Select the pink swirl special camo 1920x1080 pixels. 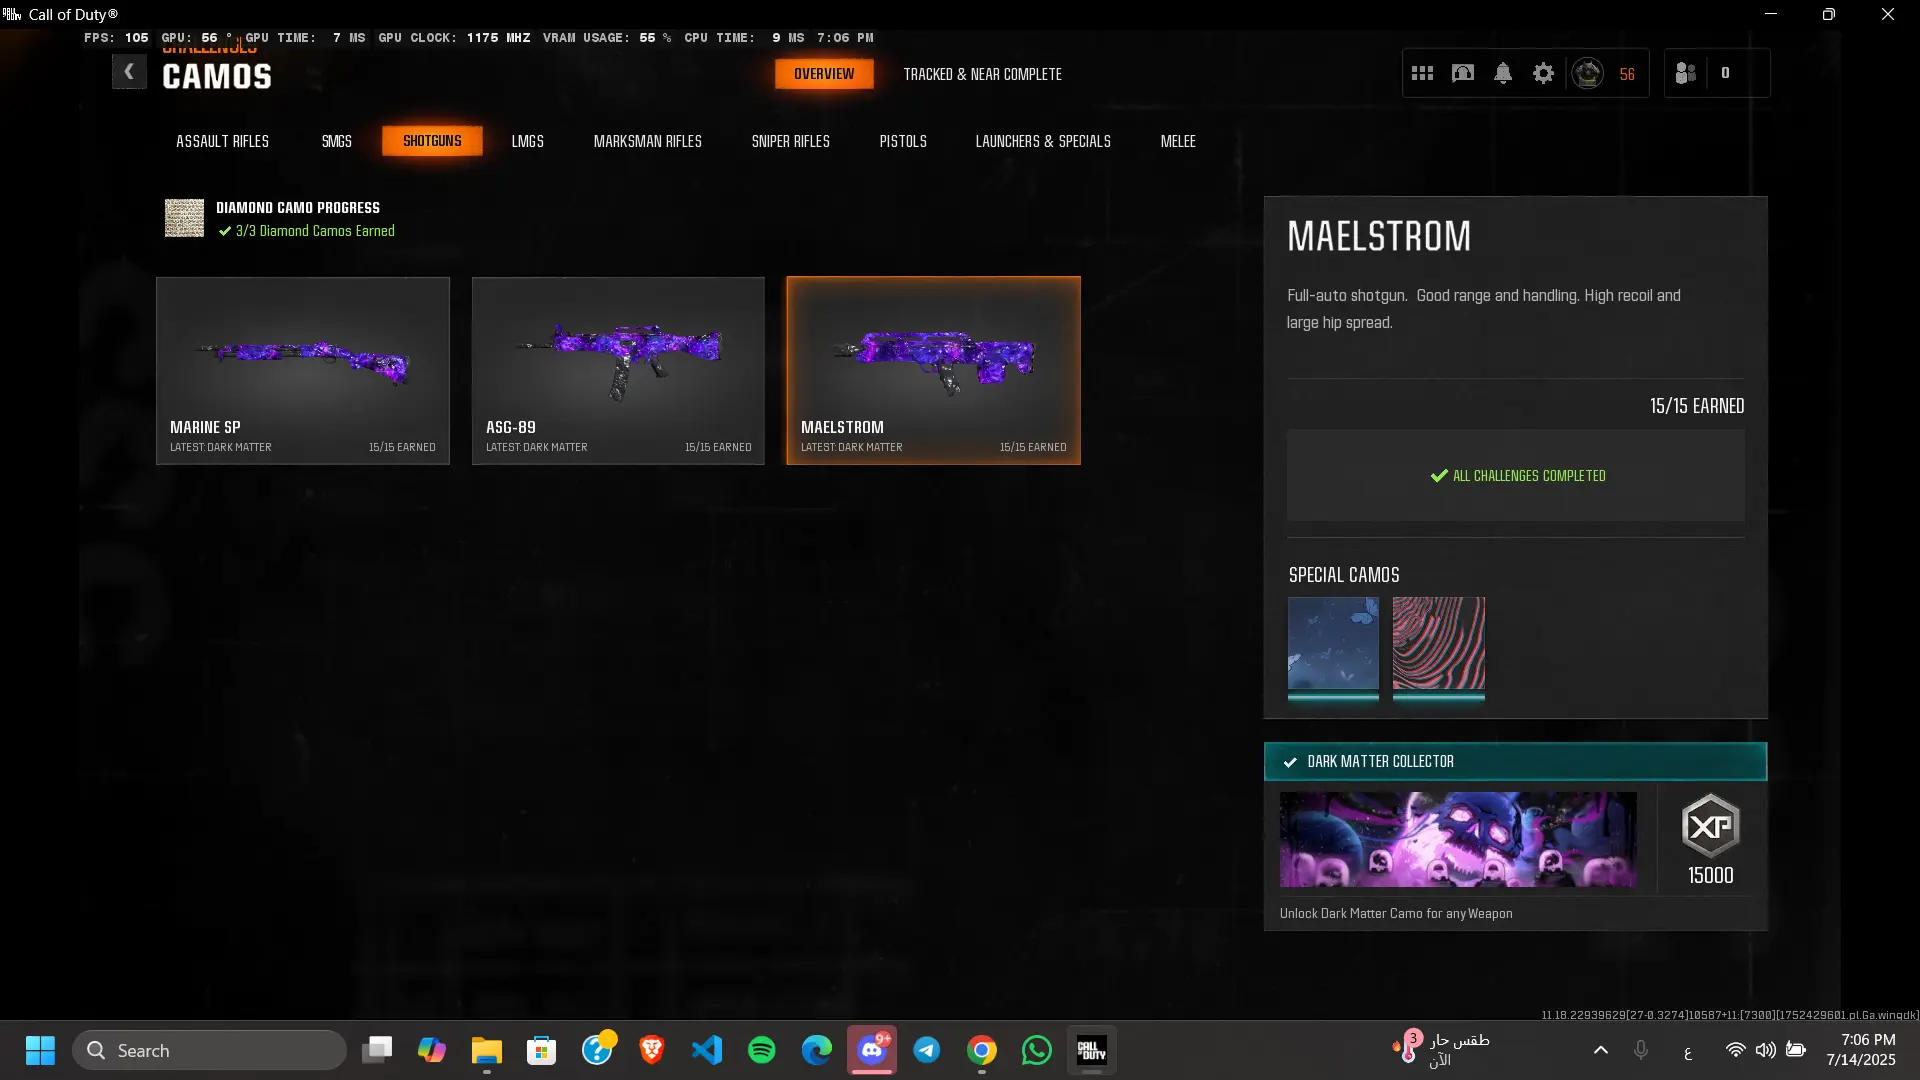tap(1438, 643)
